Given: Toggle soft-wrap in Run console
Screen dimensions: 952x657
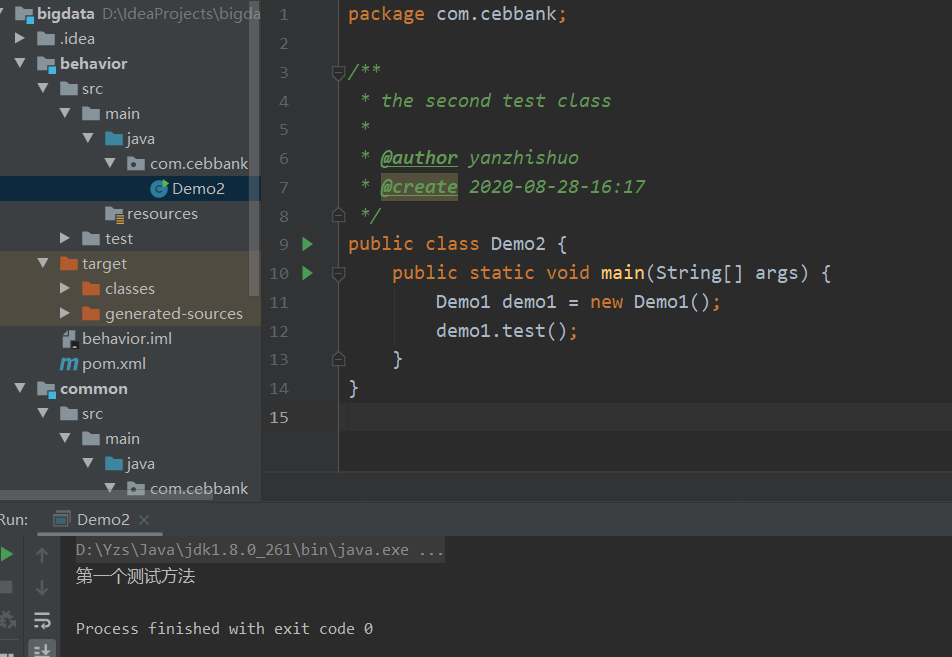Looking at the screenshot, I should tap(42, 620).
